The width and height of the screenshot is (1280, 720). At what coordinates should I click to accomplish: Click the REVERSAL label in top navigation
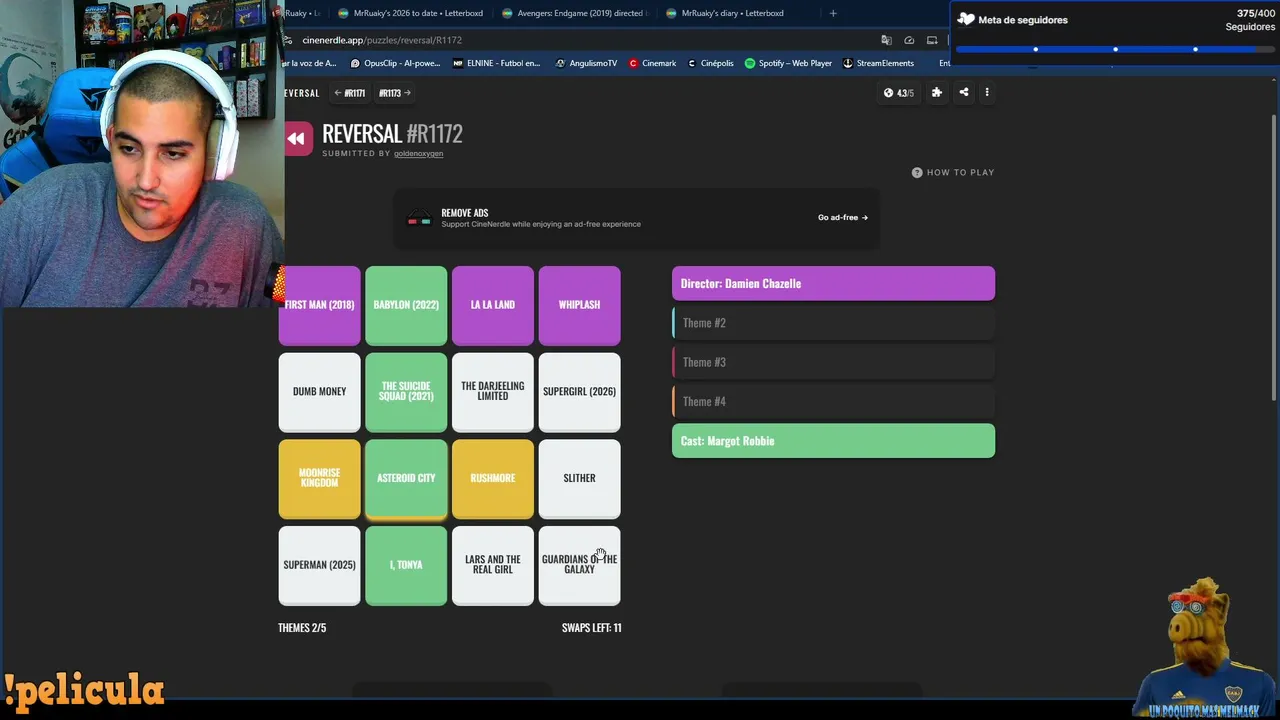[x=302, y=93]
